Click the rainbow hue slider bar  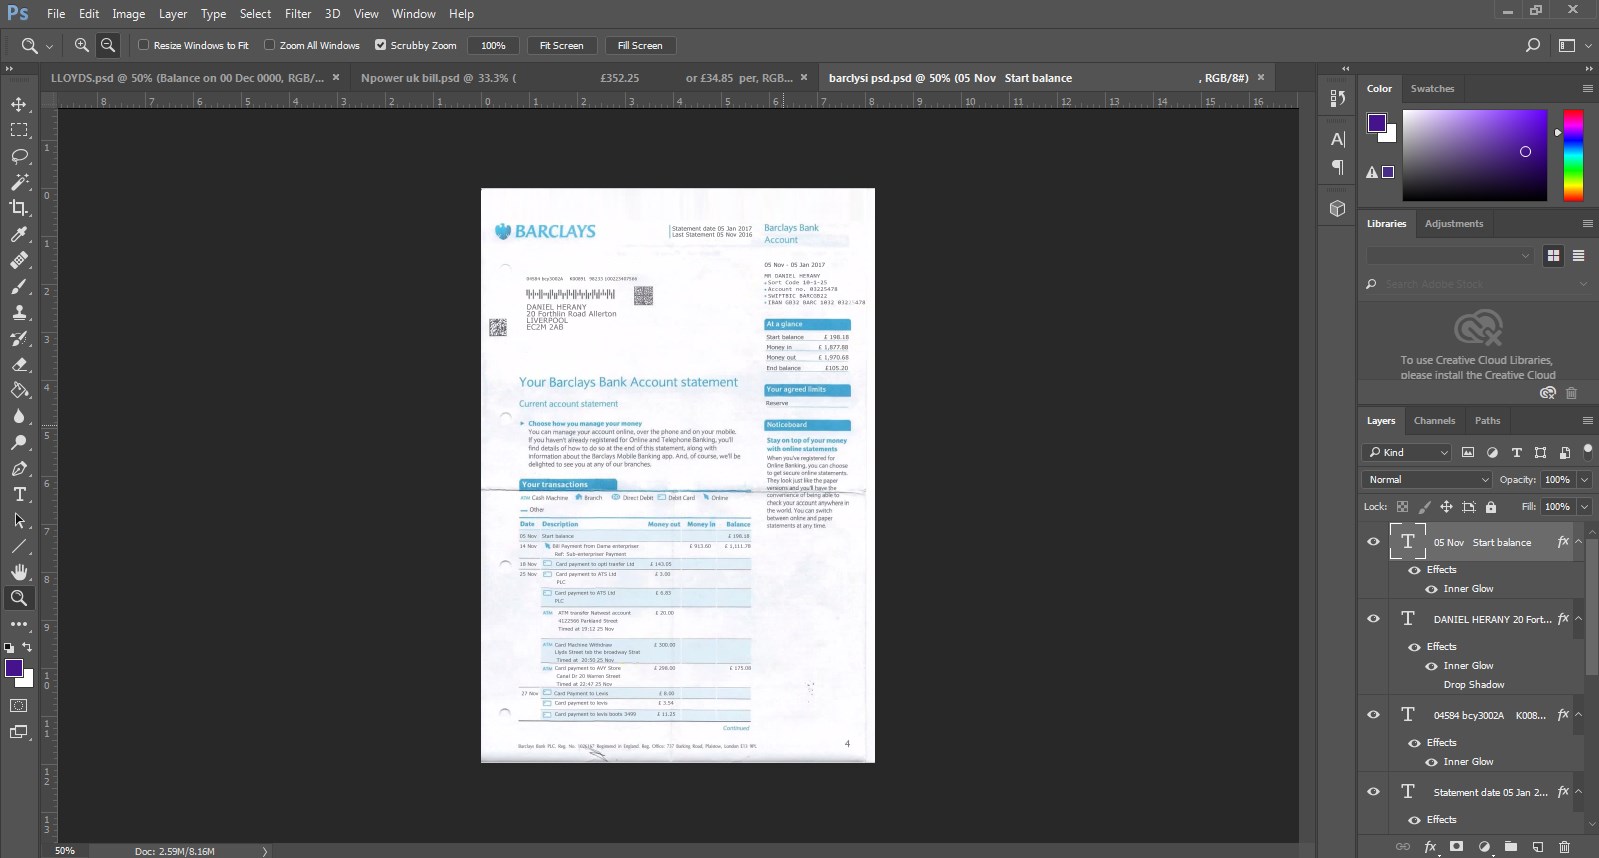pos(1573,155)
